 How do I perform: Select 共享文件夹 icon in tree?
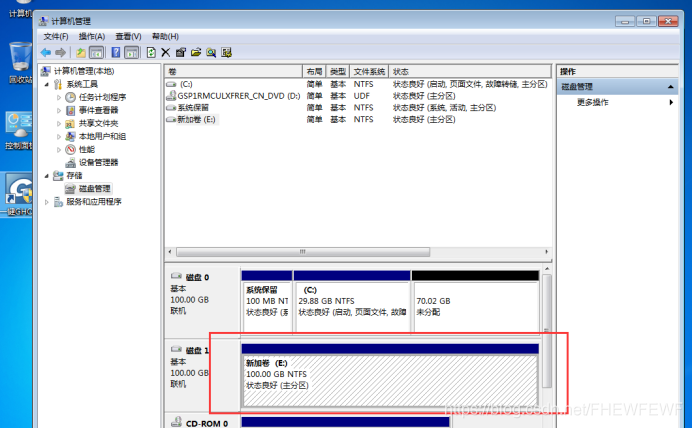point(70,123)
